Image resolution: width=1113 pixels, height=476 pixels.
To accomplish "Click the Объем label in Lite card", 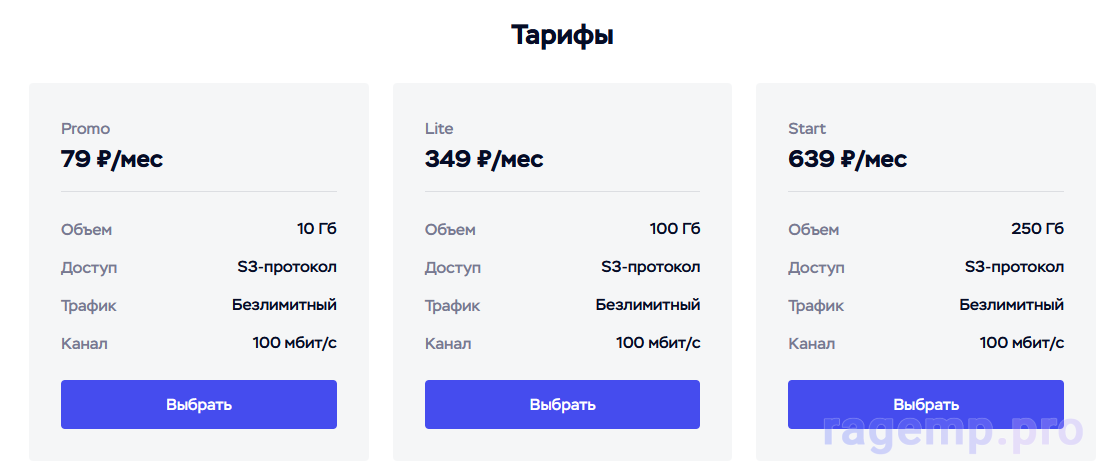I will pyautogui.click(x=450, y=229).
